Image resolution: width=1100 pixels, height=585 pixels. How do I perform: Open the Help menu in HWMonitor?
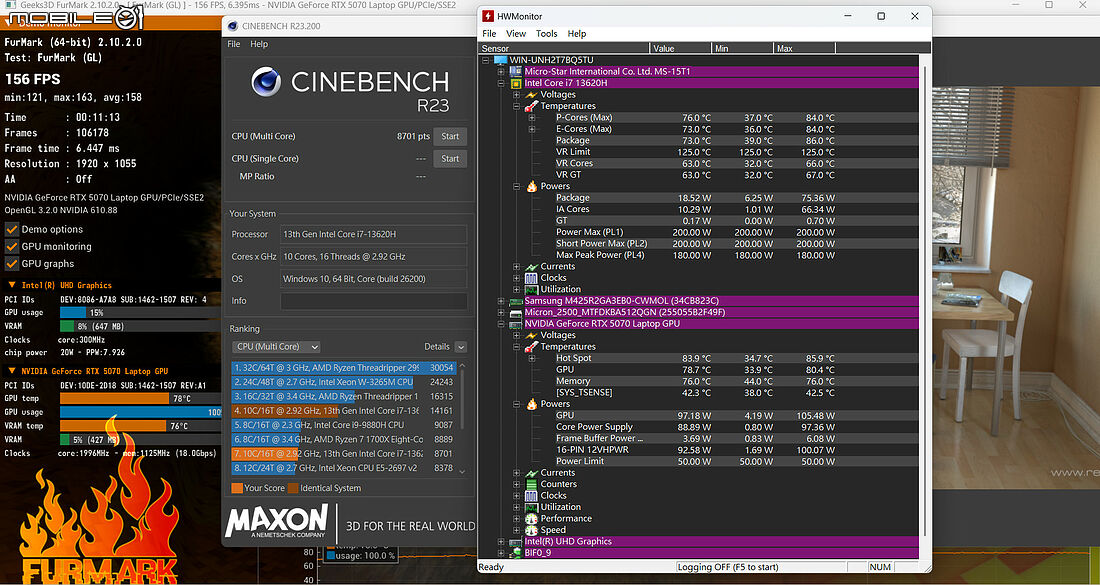pyautogui.click(x=577, y=34)
